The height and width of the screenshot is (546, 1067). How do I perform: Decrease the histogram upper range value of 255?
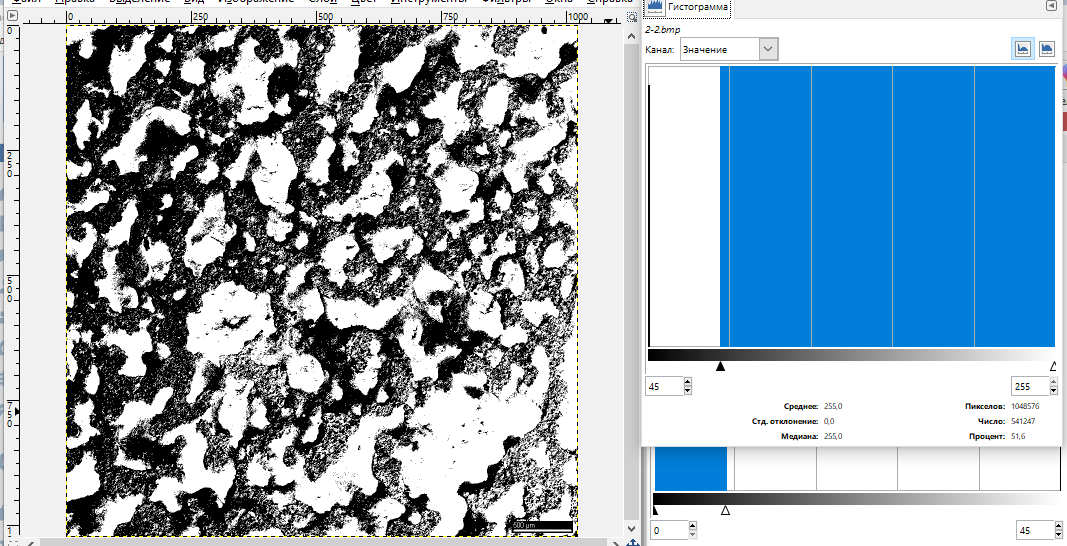click(x=1052, y=391)
